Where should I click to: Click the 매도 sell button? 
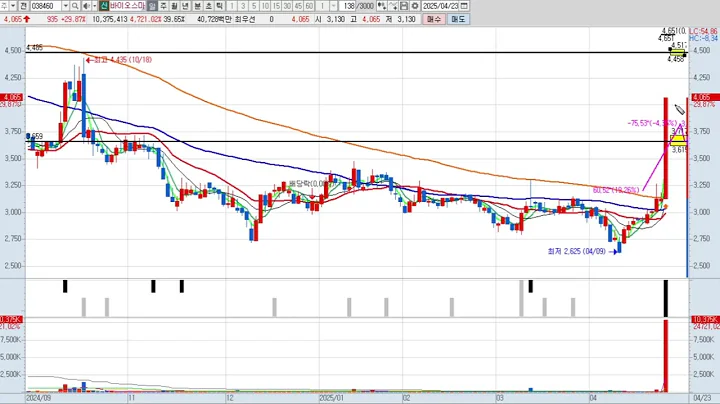coord(458,19)
